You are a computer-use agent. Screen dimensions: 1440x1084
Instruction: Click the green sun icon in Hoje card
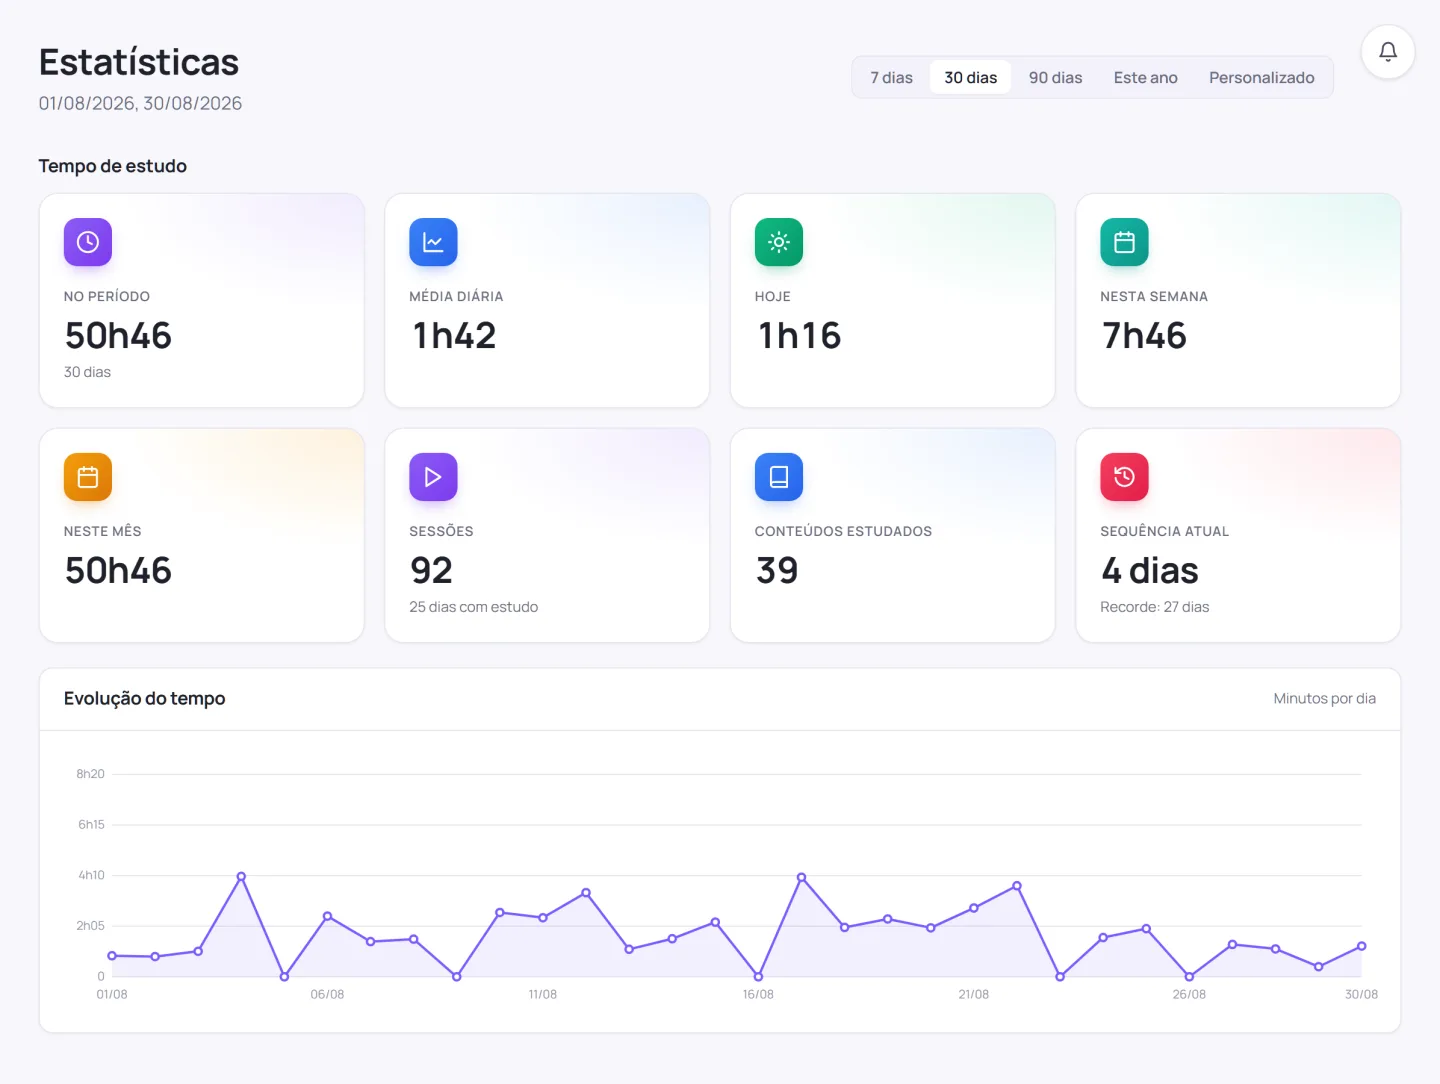point(779,242)
